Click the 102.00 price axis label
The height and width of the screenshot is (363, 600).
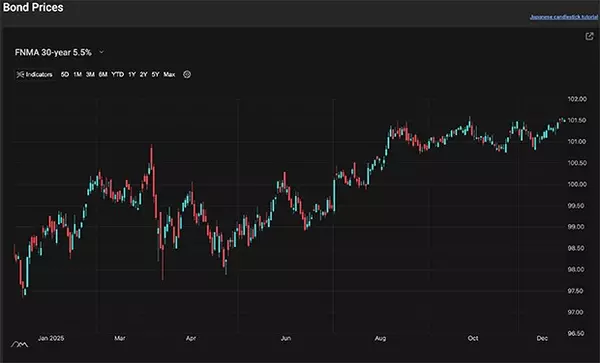click(x=577, y=99)
